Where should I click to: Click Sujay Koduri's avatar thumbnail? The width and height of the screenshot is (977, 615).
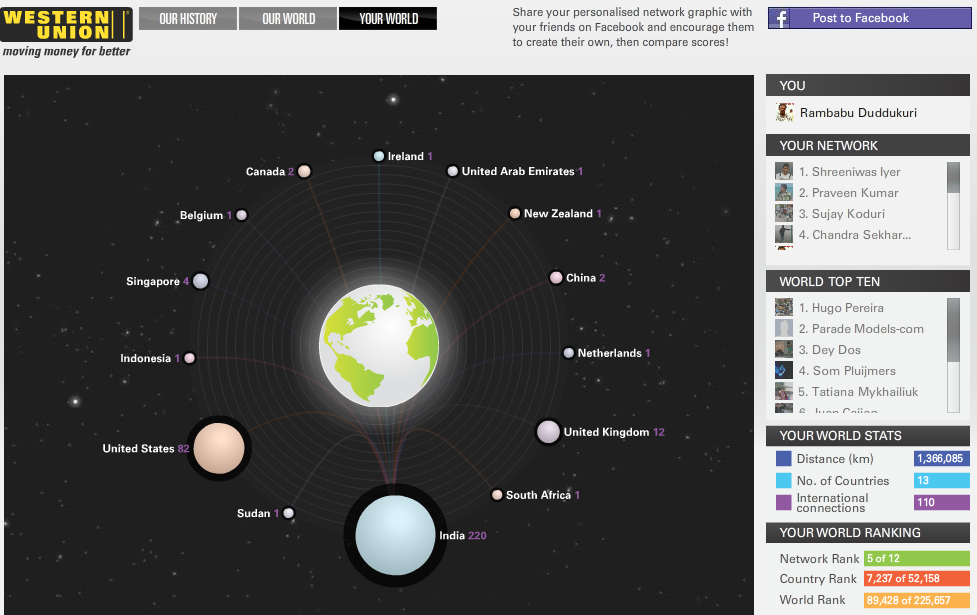click(784, 214)
